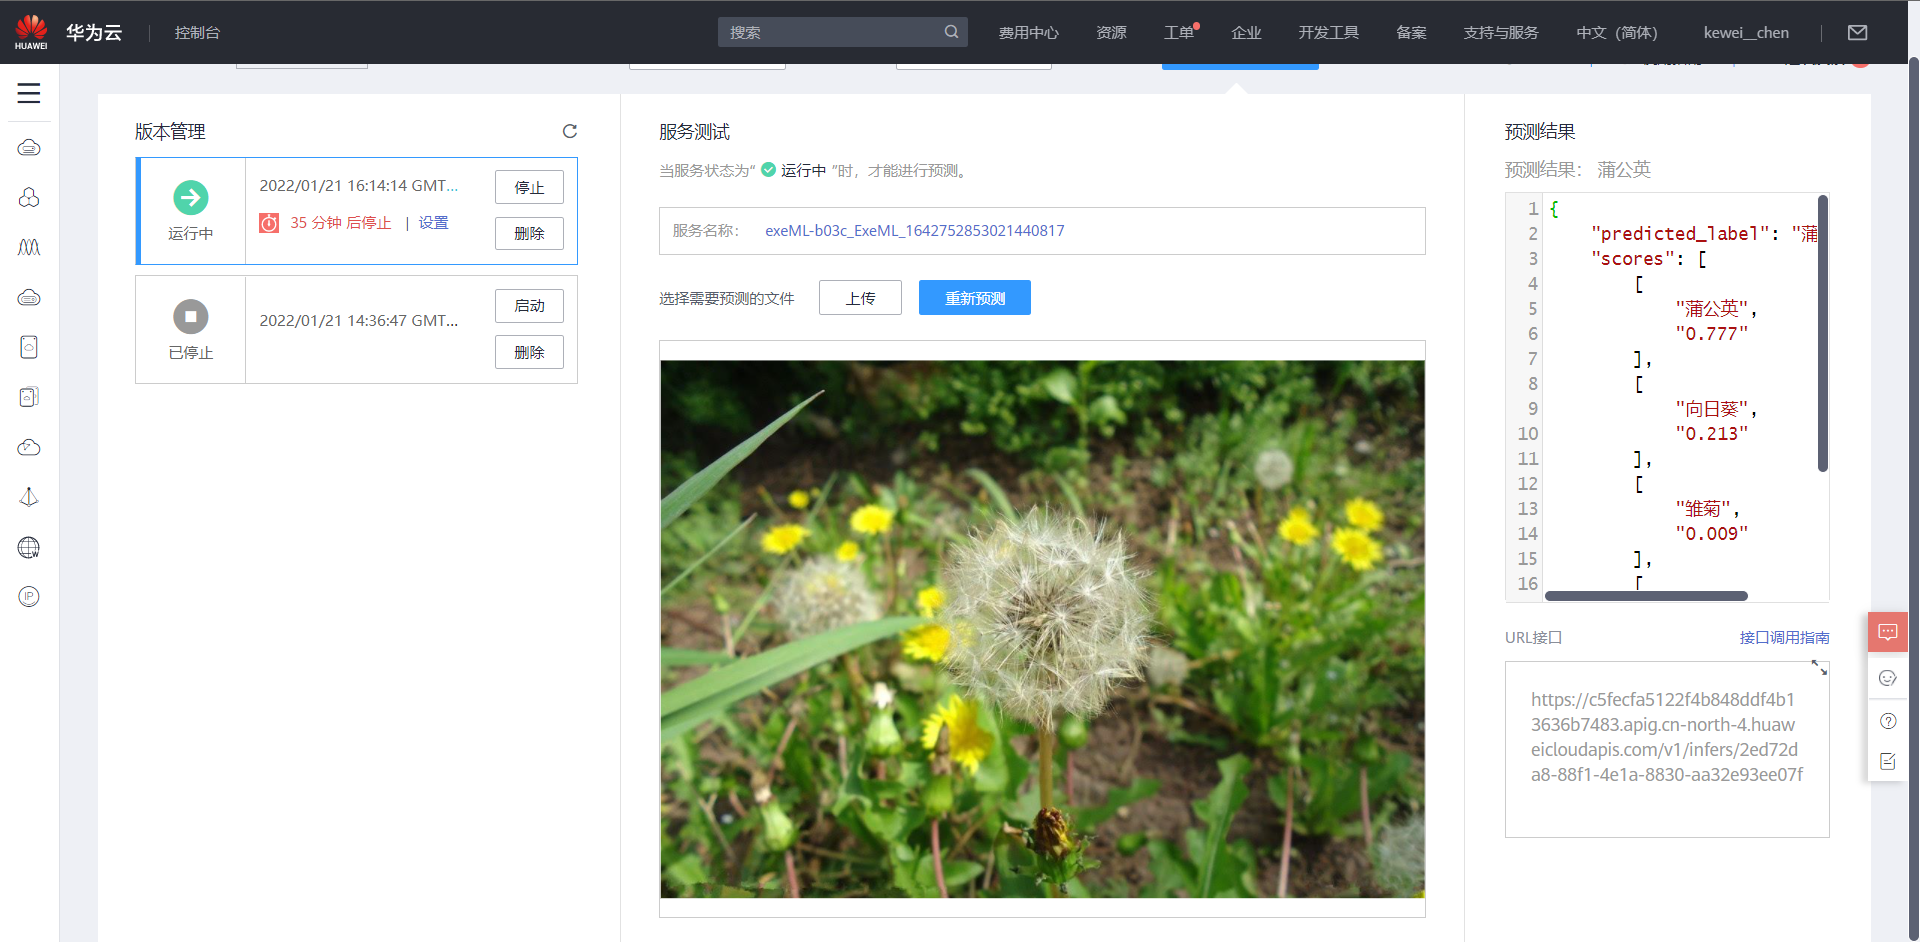This screenshot has width=1920, height=942.
Task: Refresh the version management list
Action: (x=570, y=131)
